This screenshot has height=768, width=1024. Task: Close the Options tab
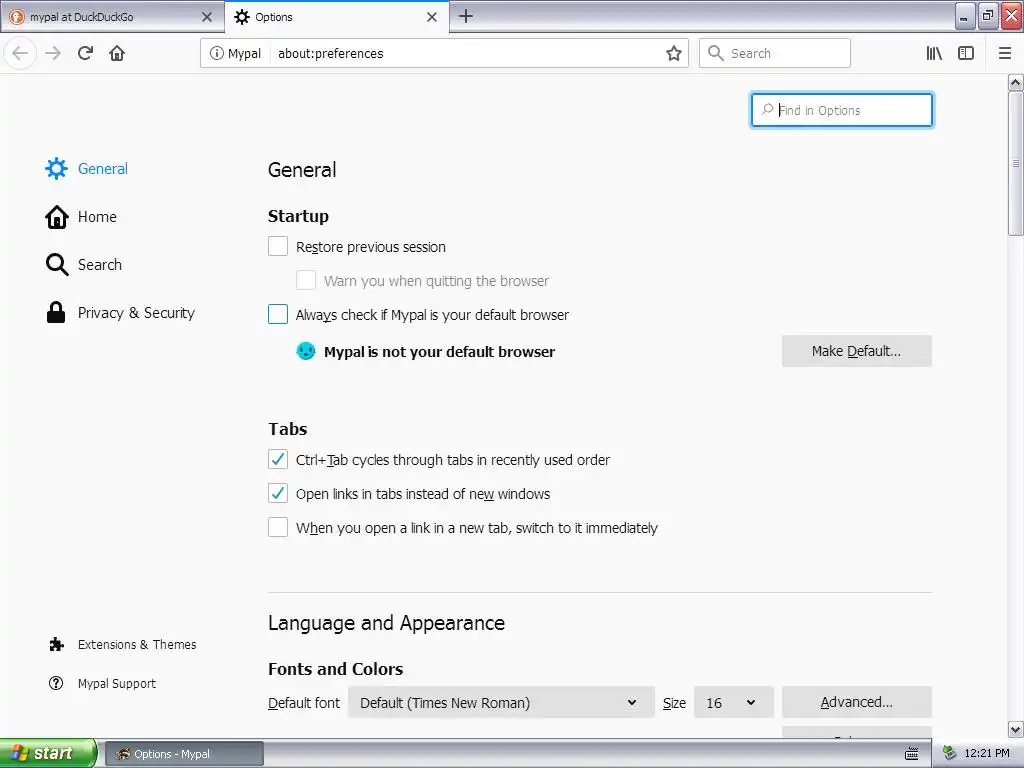pos(432,17)
